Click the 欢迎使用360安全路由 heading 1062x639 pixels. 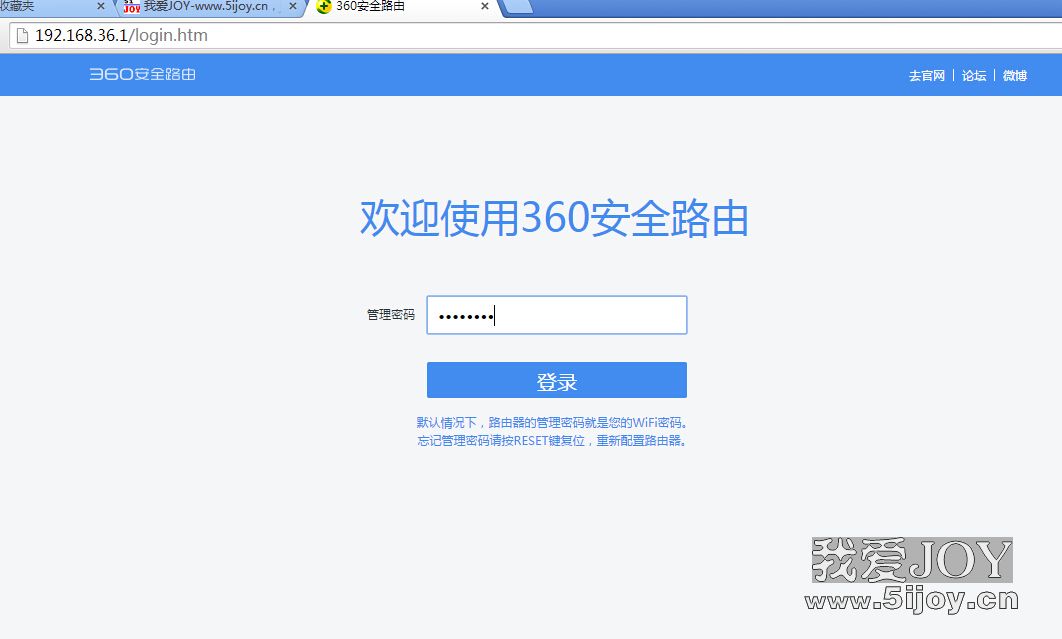[554, 219]
